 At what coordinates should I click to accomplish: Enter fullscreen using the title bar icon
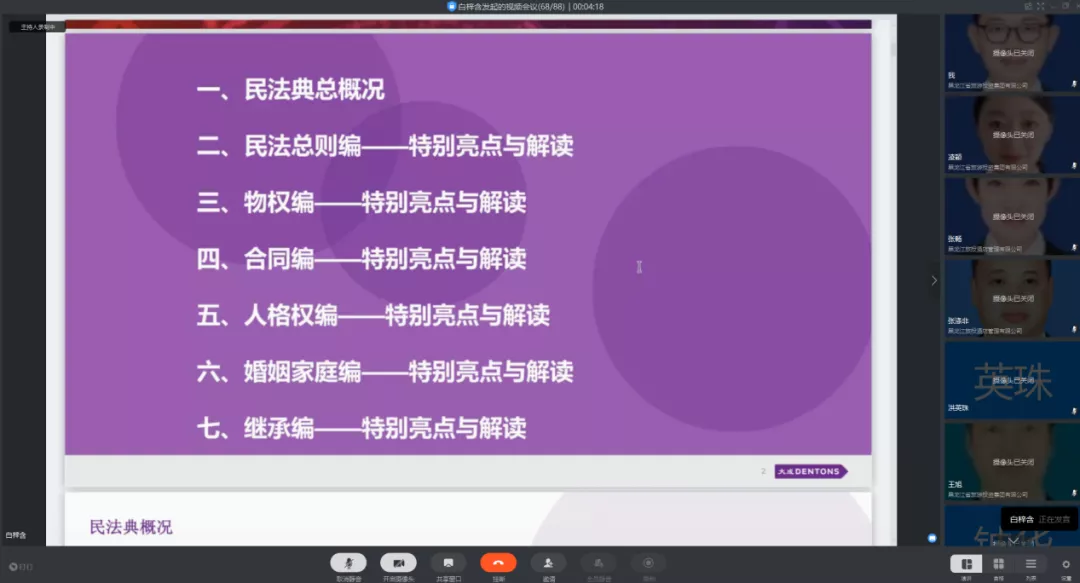[x=1041, y=6]
